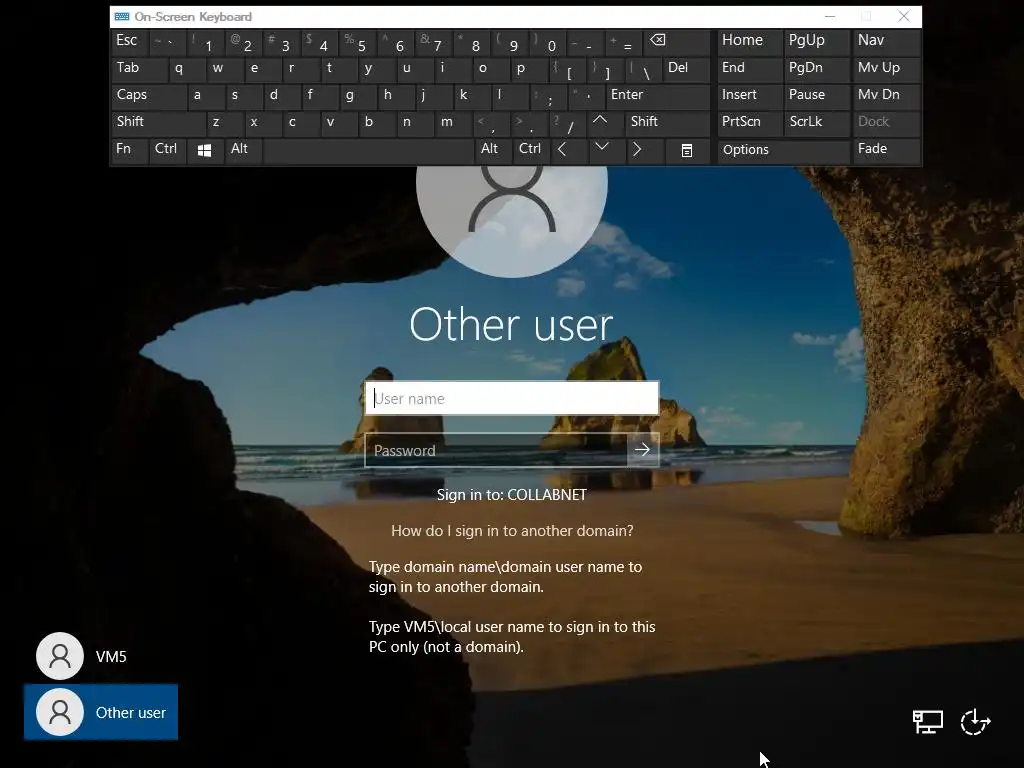Click the Pause key
The width and height of the screenshot is (1024, 768).
(816, 96)
